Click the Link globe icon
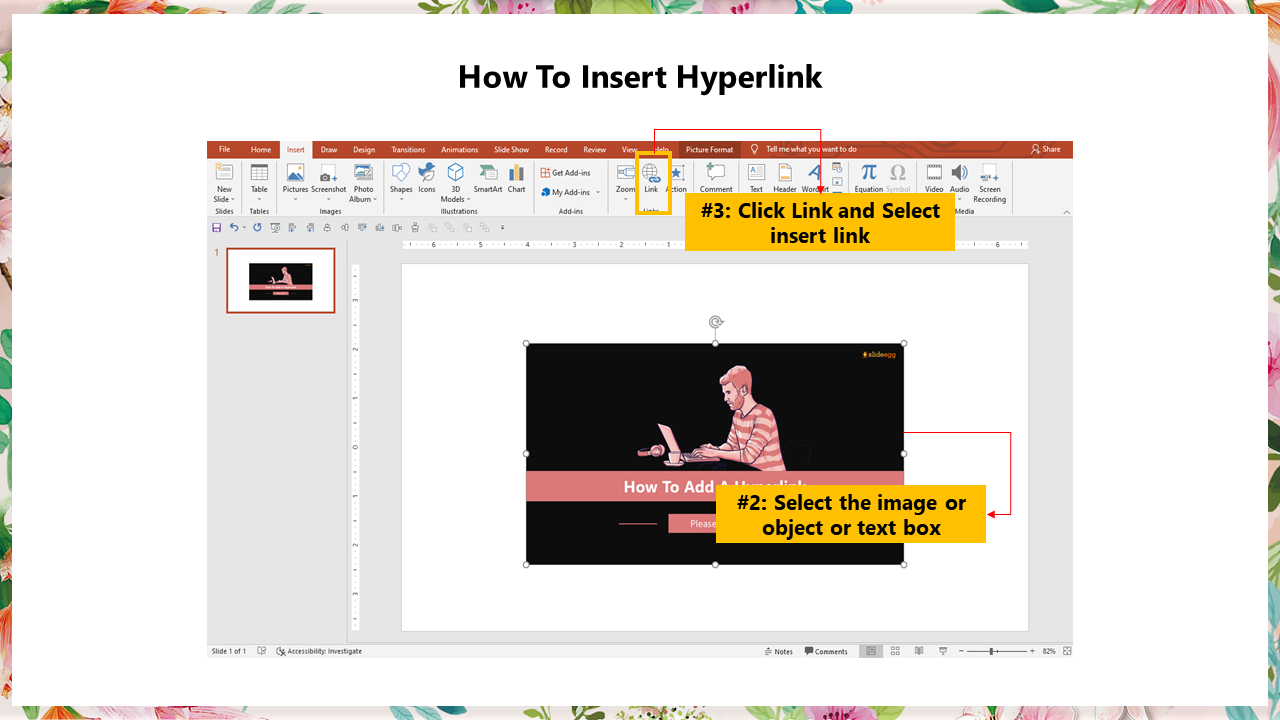This screenshot has height=720, width=1280. [651, 172]
